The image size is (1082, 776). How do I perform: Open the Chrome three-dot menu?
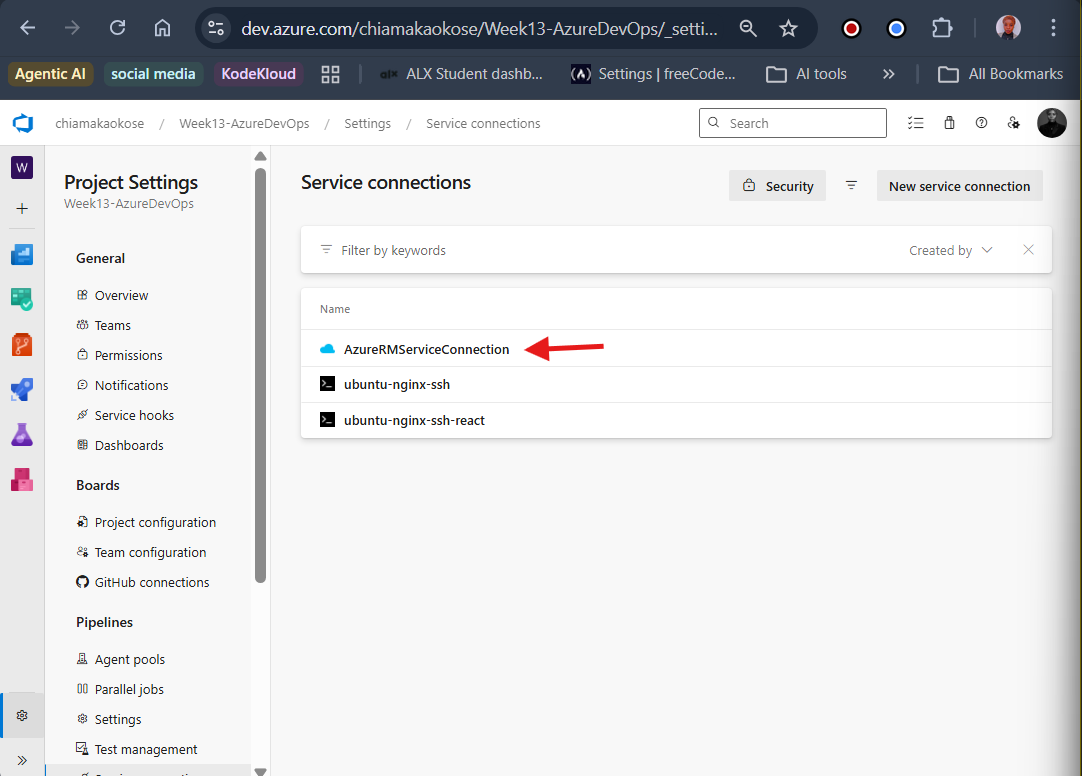[1053, 28]
